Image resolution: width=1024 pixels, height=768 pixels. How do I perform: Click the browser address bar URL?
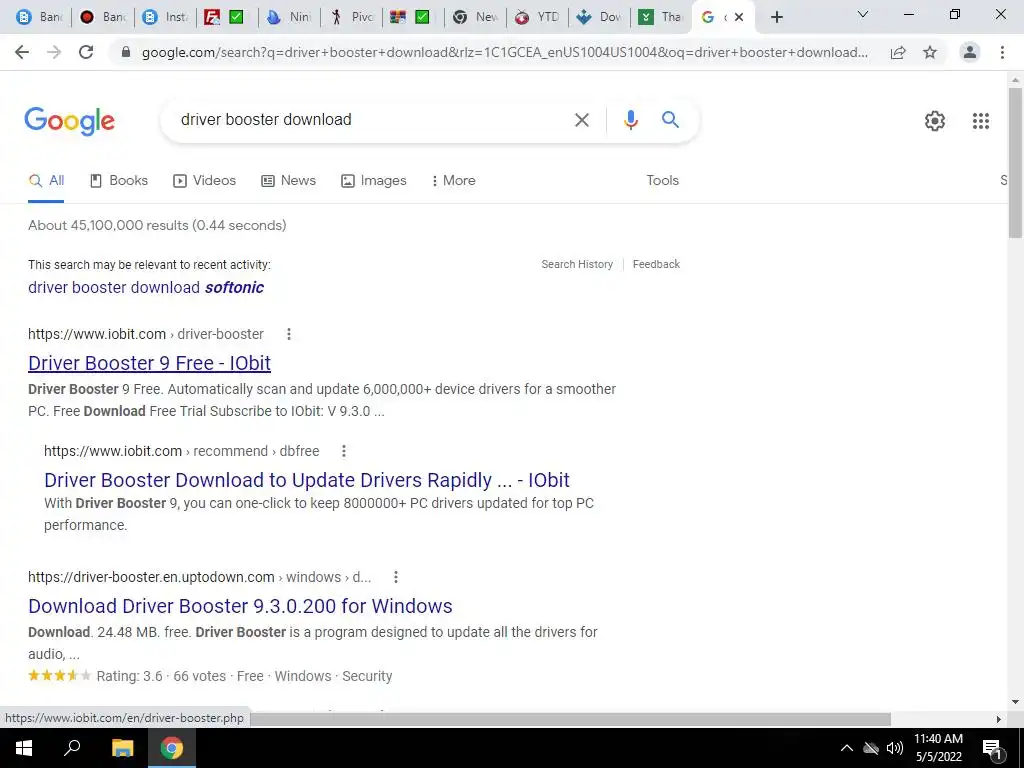pyautogui.click(x=504, y=53)
